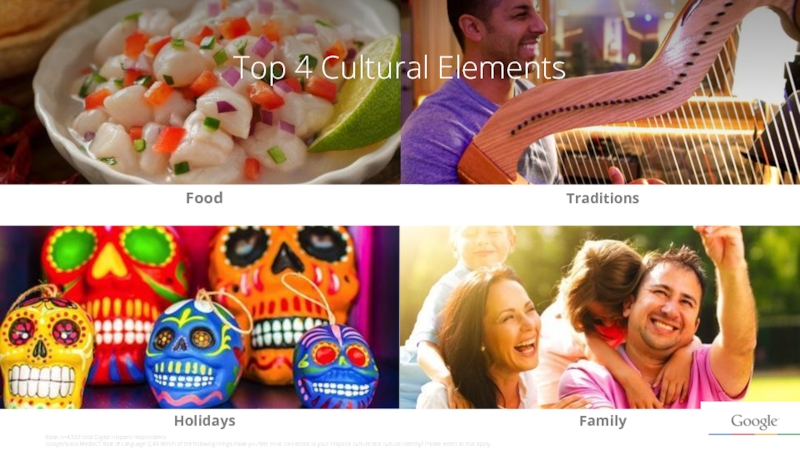Click the man in pink shirt
The width and height of the screenshot is (800, 450).
point(663,327)
